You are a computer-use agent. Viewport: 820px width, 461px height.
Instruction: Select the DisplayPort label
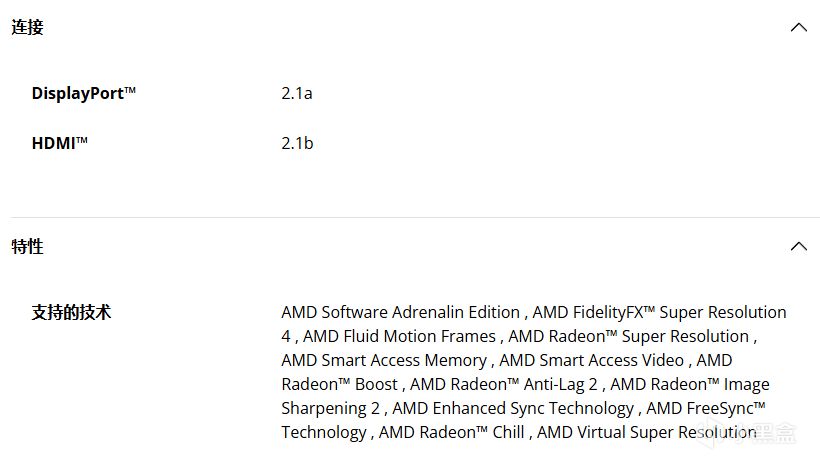(83, 93)
